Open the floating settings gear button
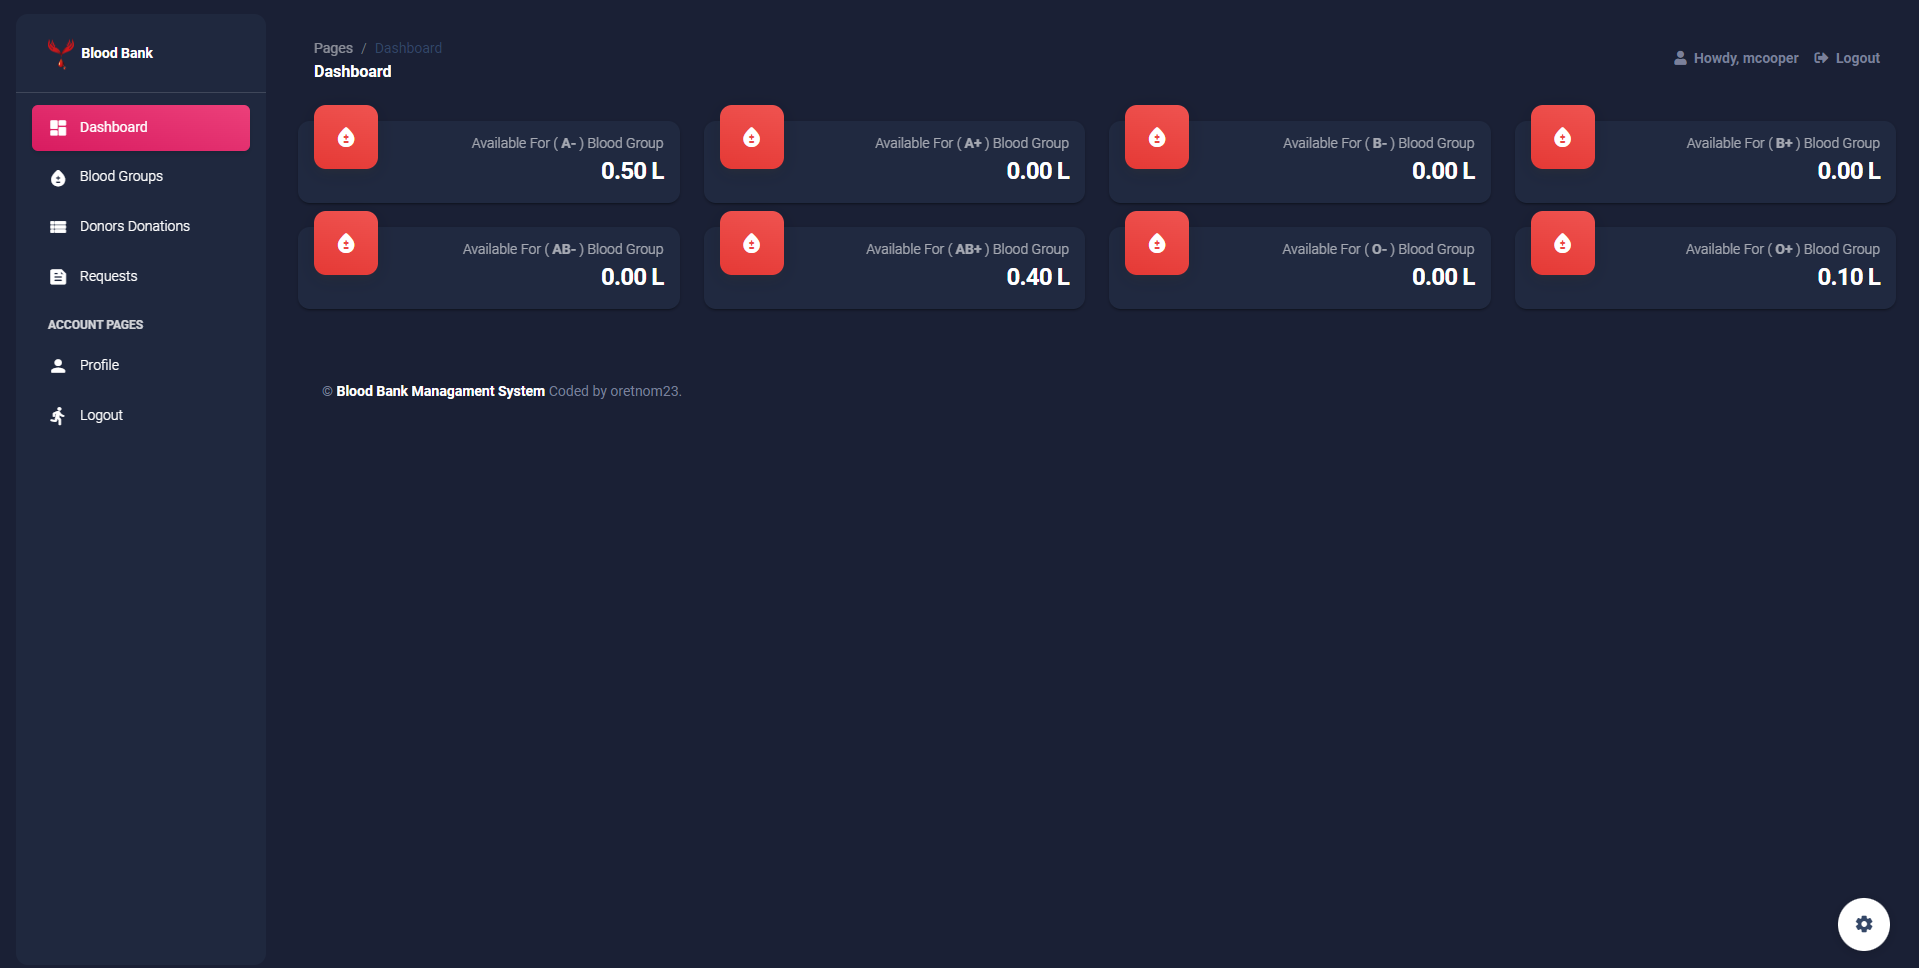The height and width of the screenshot is (968, 1919). click(x=1863, y=924)
